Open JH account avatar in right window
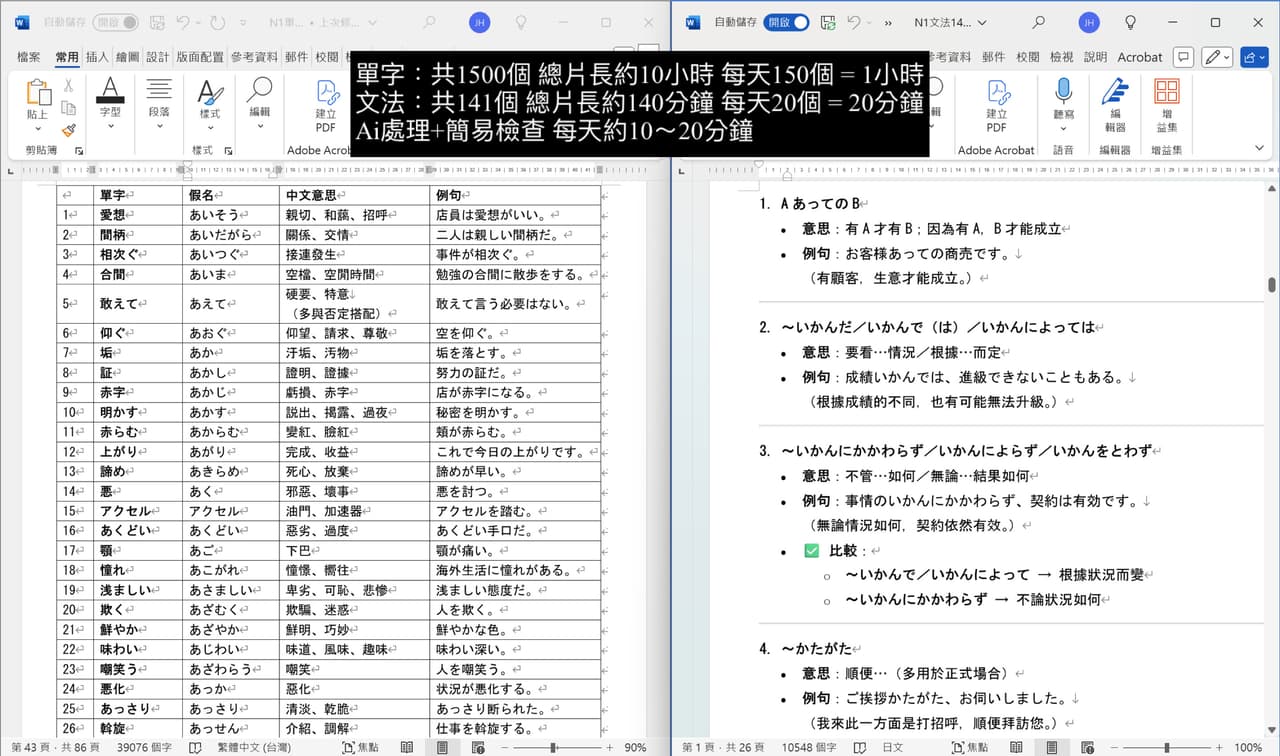Viewport: 1280px width, 756px height. click(x=1089, y=22)
